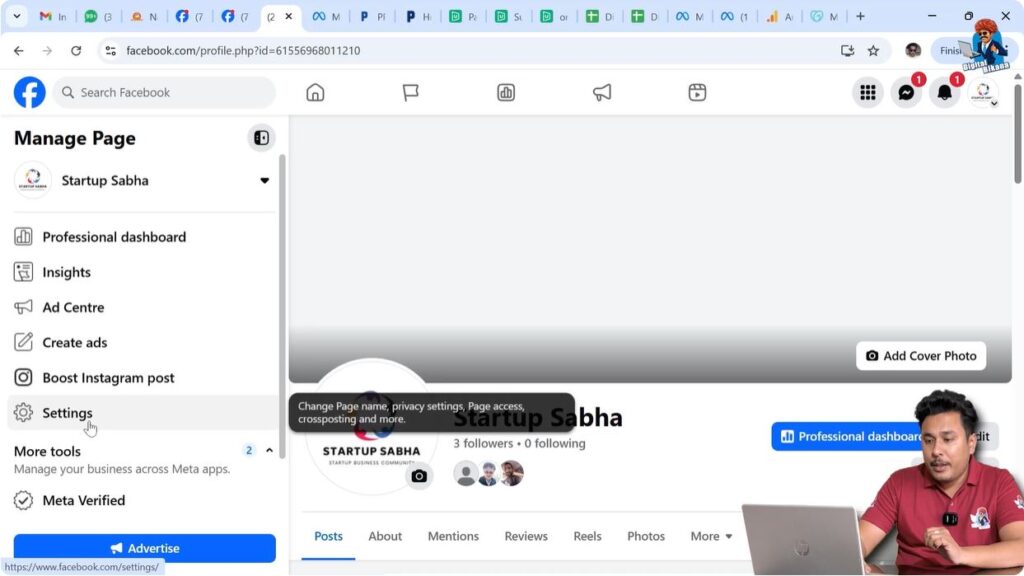
Task: Click the Add Cover Photo button
Action: (921, 356)
